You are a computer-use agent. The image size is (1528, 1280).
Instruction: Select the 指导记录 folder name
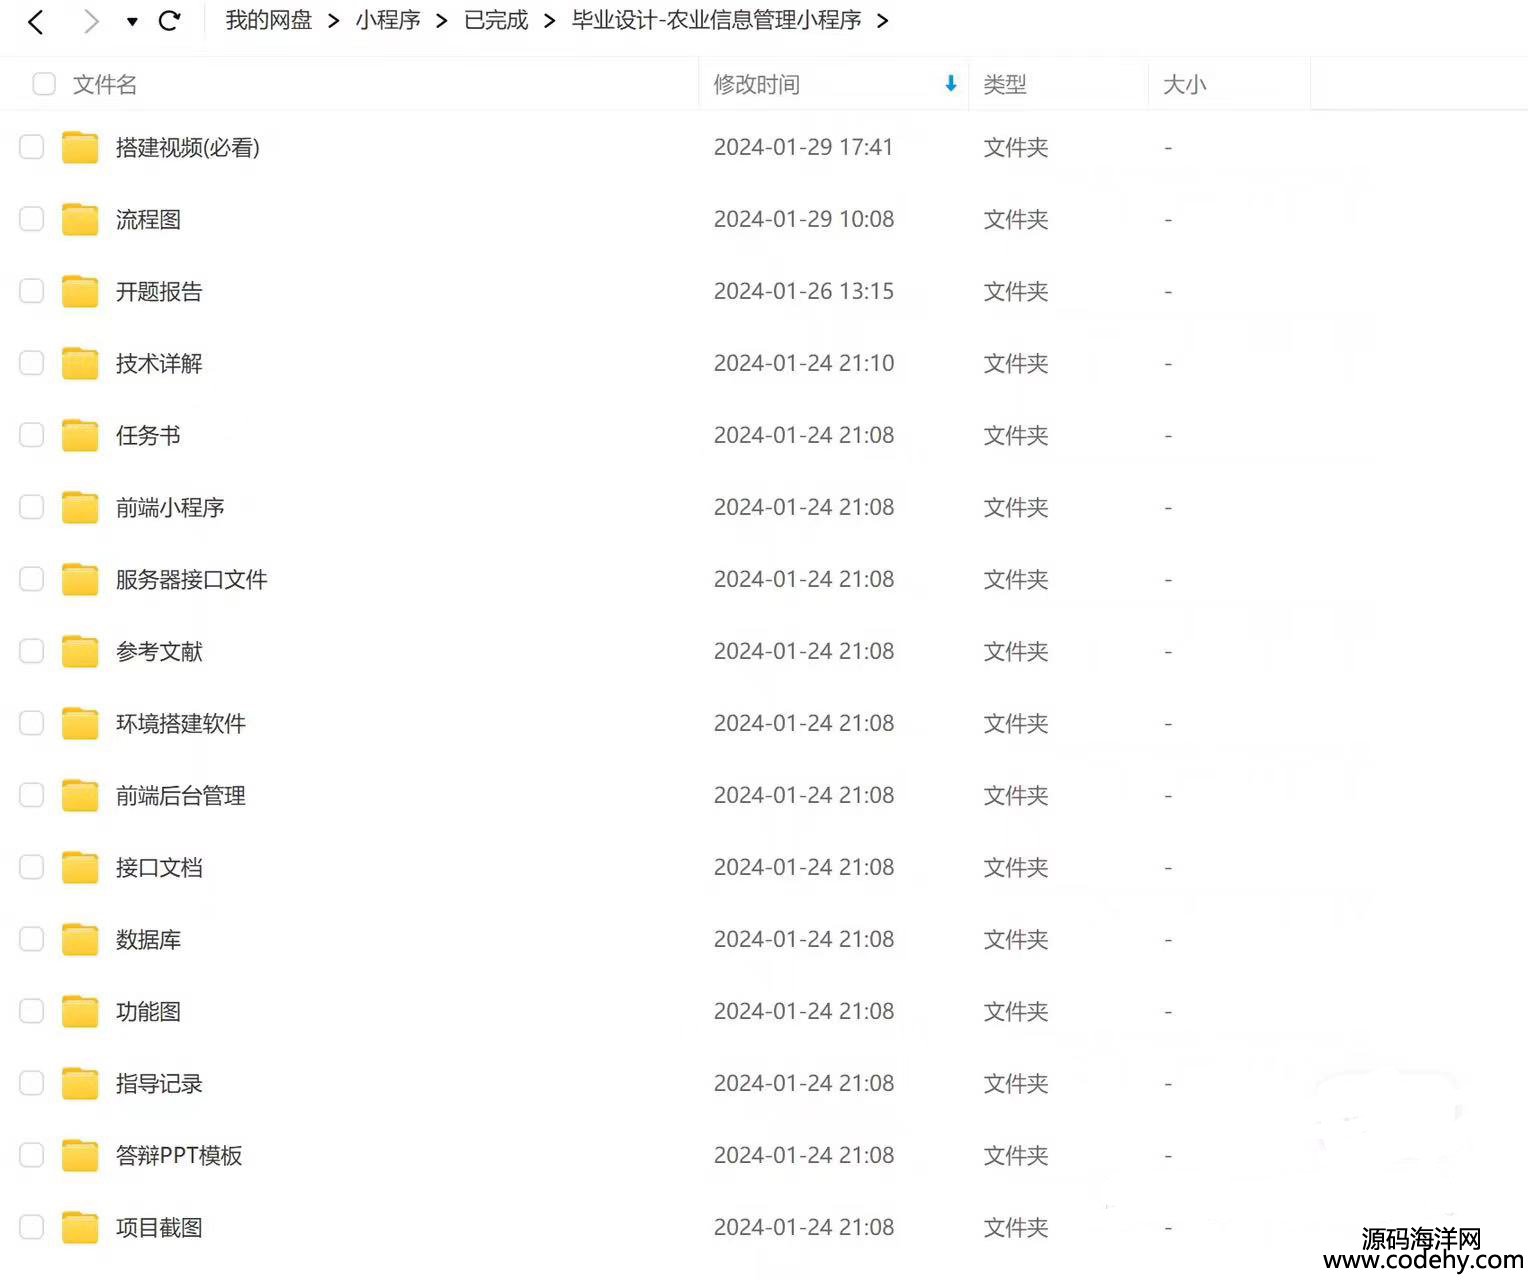[159, 1083]
